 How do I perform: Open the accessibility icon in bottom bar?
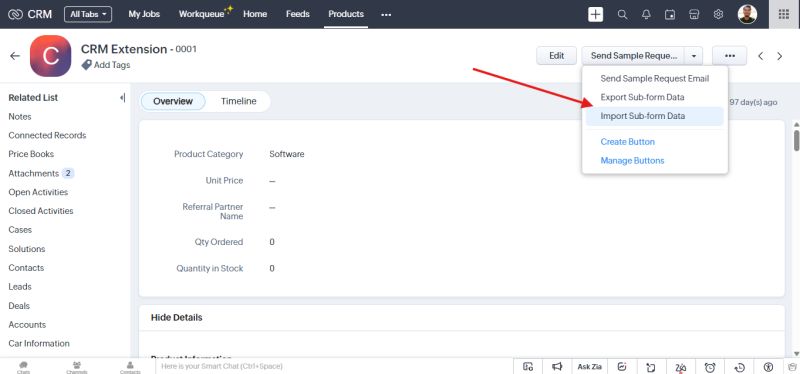[768, 367]
